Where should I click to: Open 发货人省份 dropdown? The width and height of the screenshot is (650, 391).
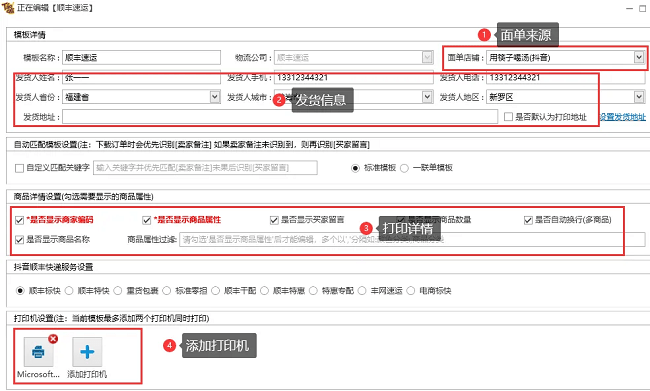[x=215, y=97]
